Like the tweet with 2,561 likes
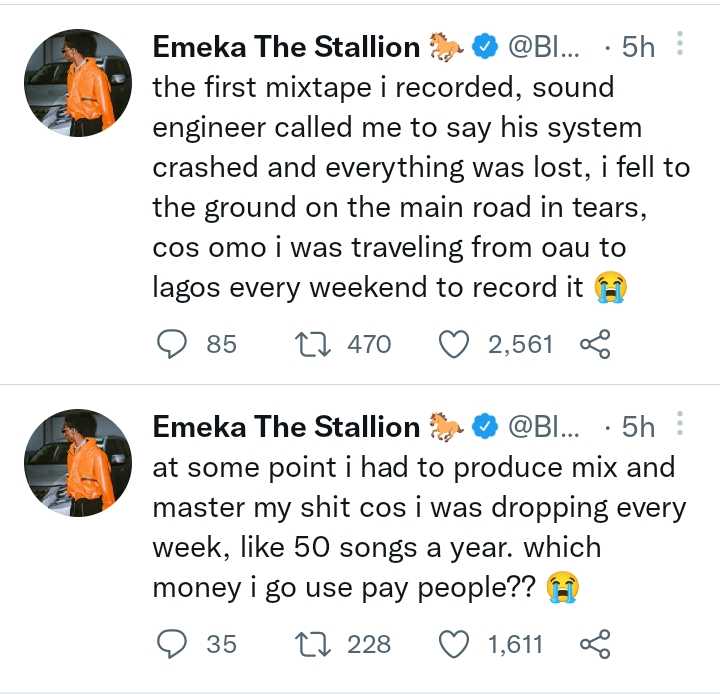 pos(456,344)
